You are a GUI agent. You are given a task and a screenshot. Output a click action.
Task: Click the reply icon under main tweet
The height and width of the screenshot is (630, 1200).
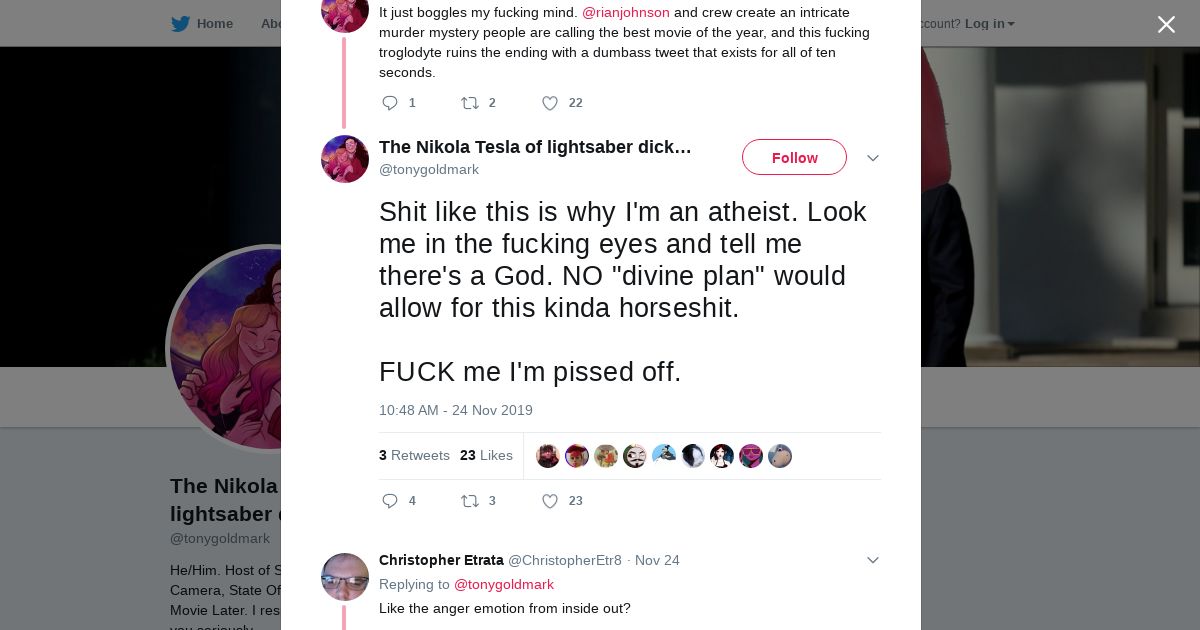pyautogui.click(x=390, y=501)
